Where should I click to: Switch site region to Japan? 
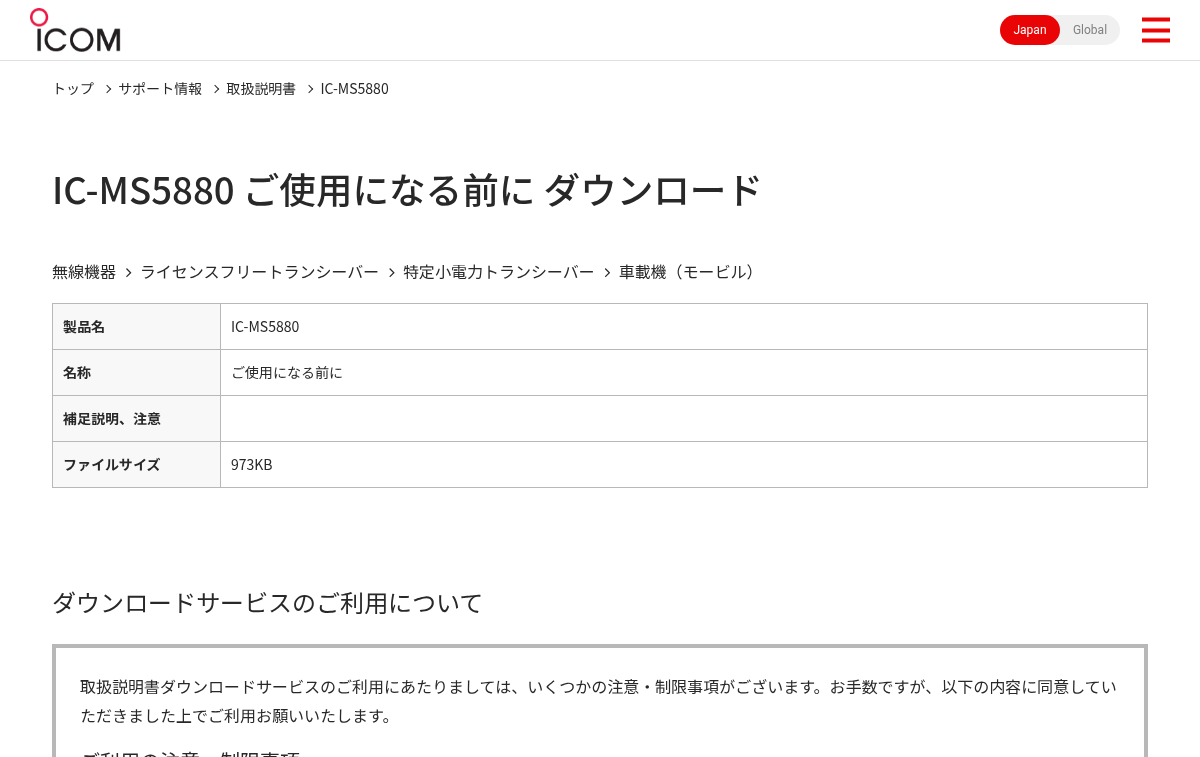(x=1030, y=30)
